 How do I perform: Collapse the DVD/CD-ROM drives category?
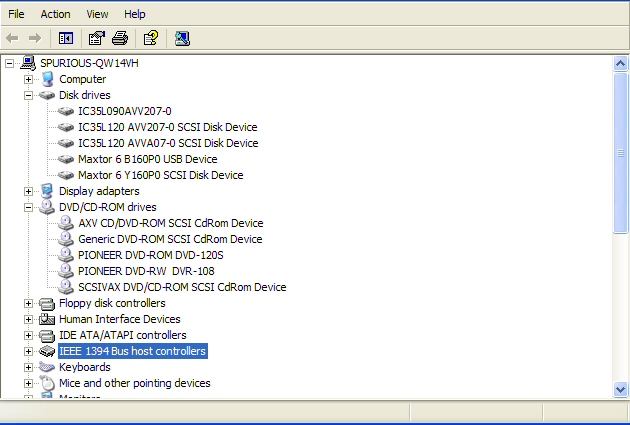tap(28, 207)
